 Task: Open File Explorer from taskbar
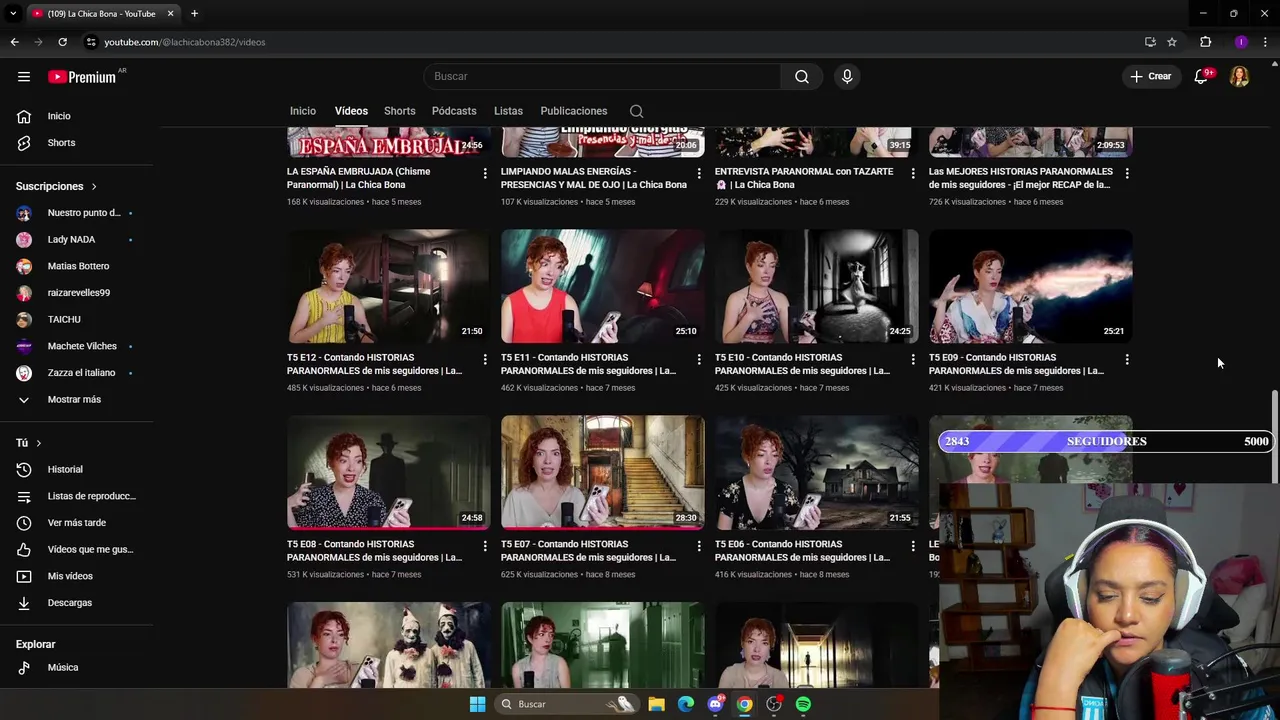click(656, 704)
